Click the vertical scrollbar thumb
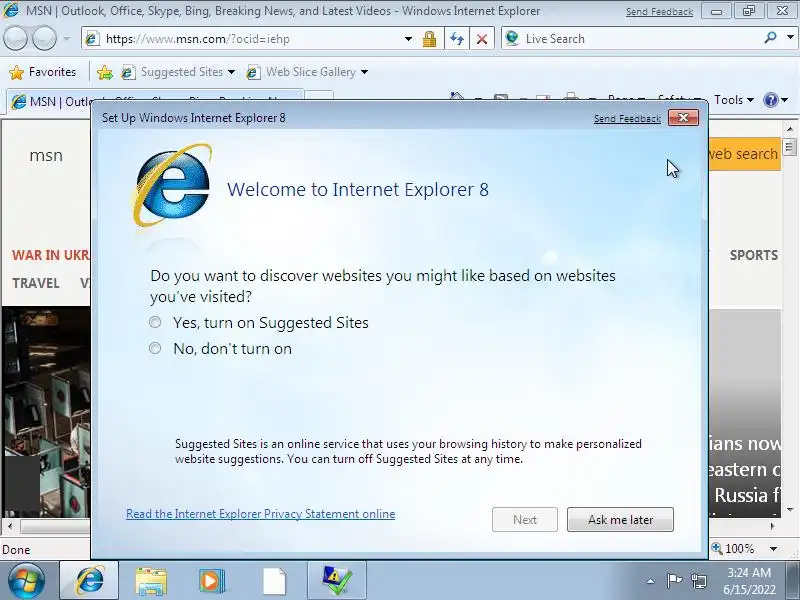 coord(790,147)
